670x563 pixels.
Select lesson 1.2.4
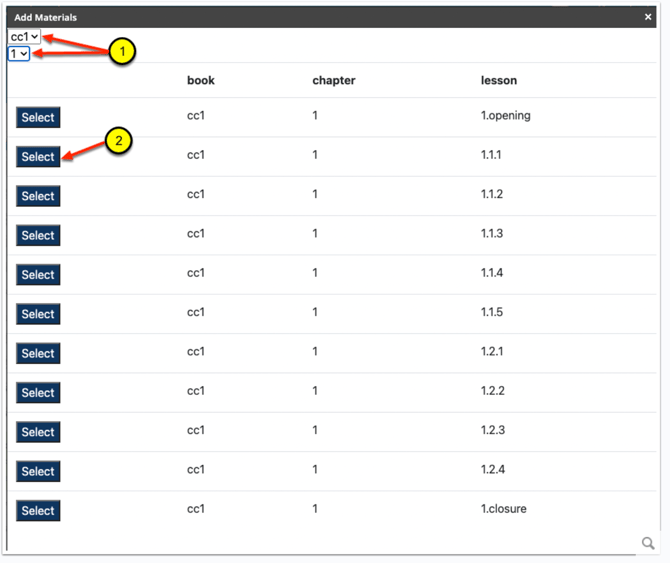pyautogui.click(x=38, y=471)
